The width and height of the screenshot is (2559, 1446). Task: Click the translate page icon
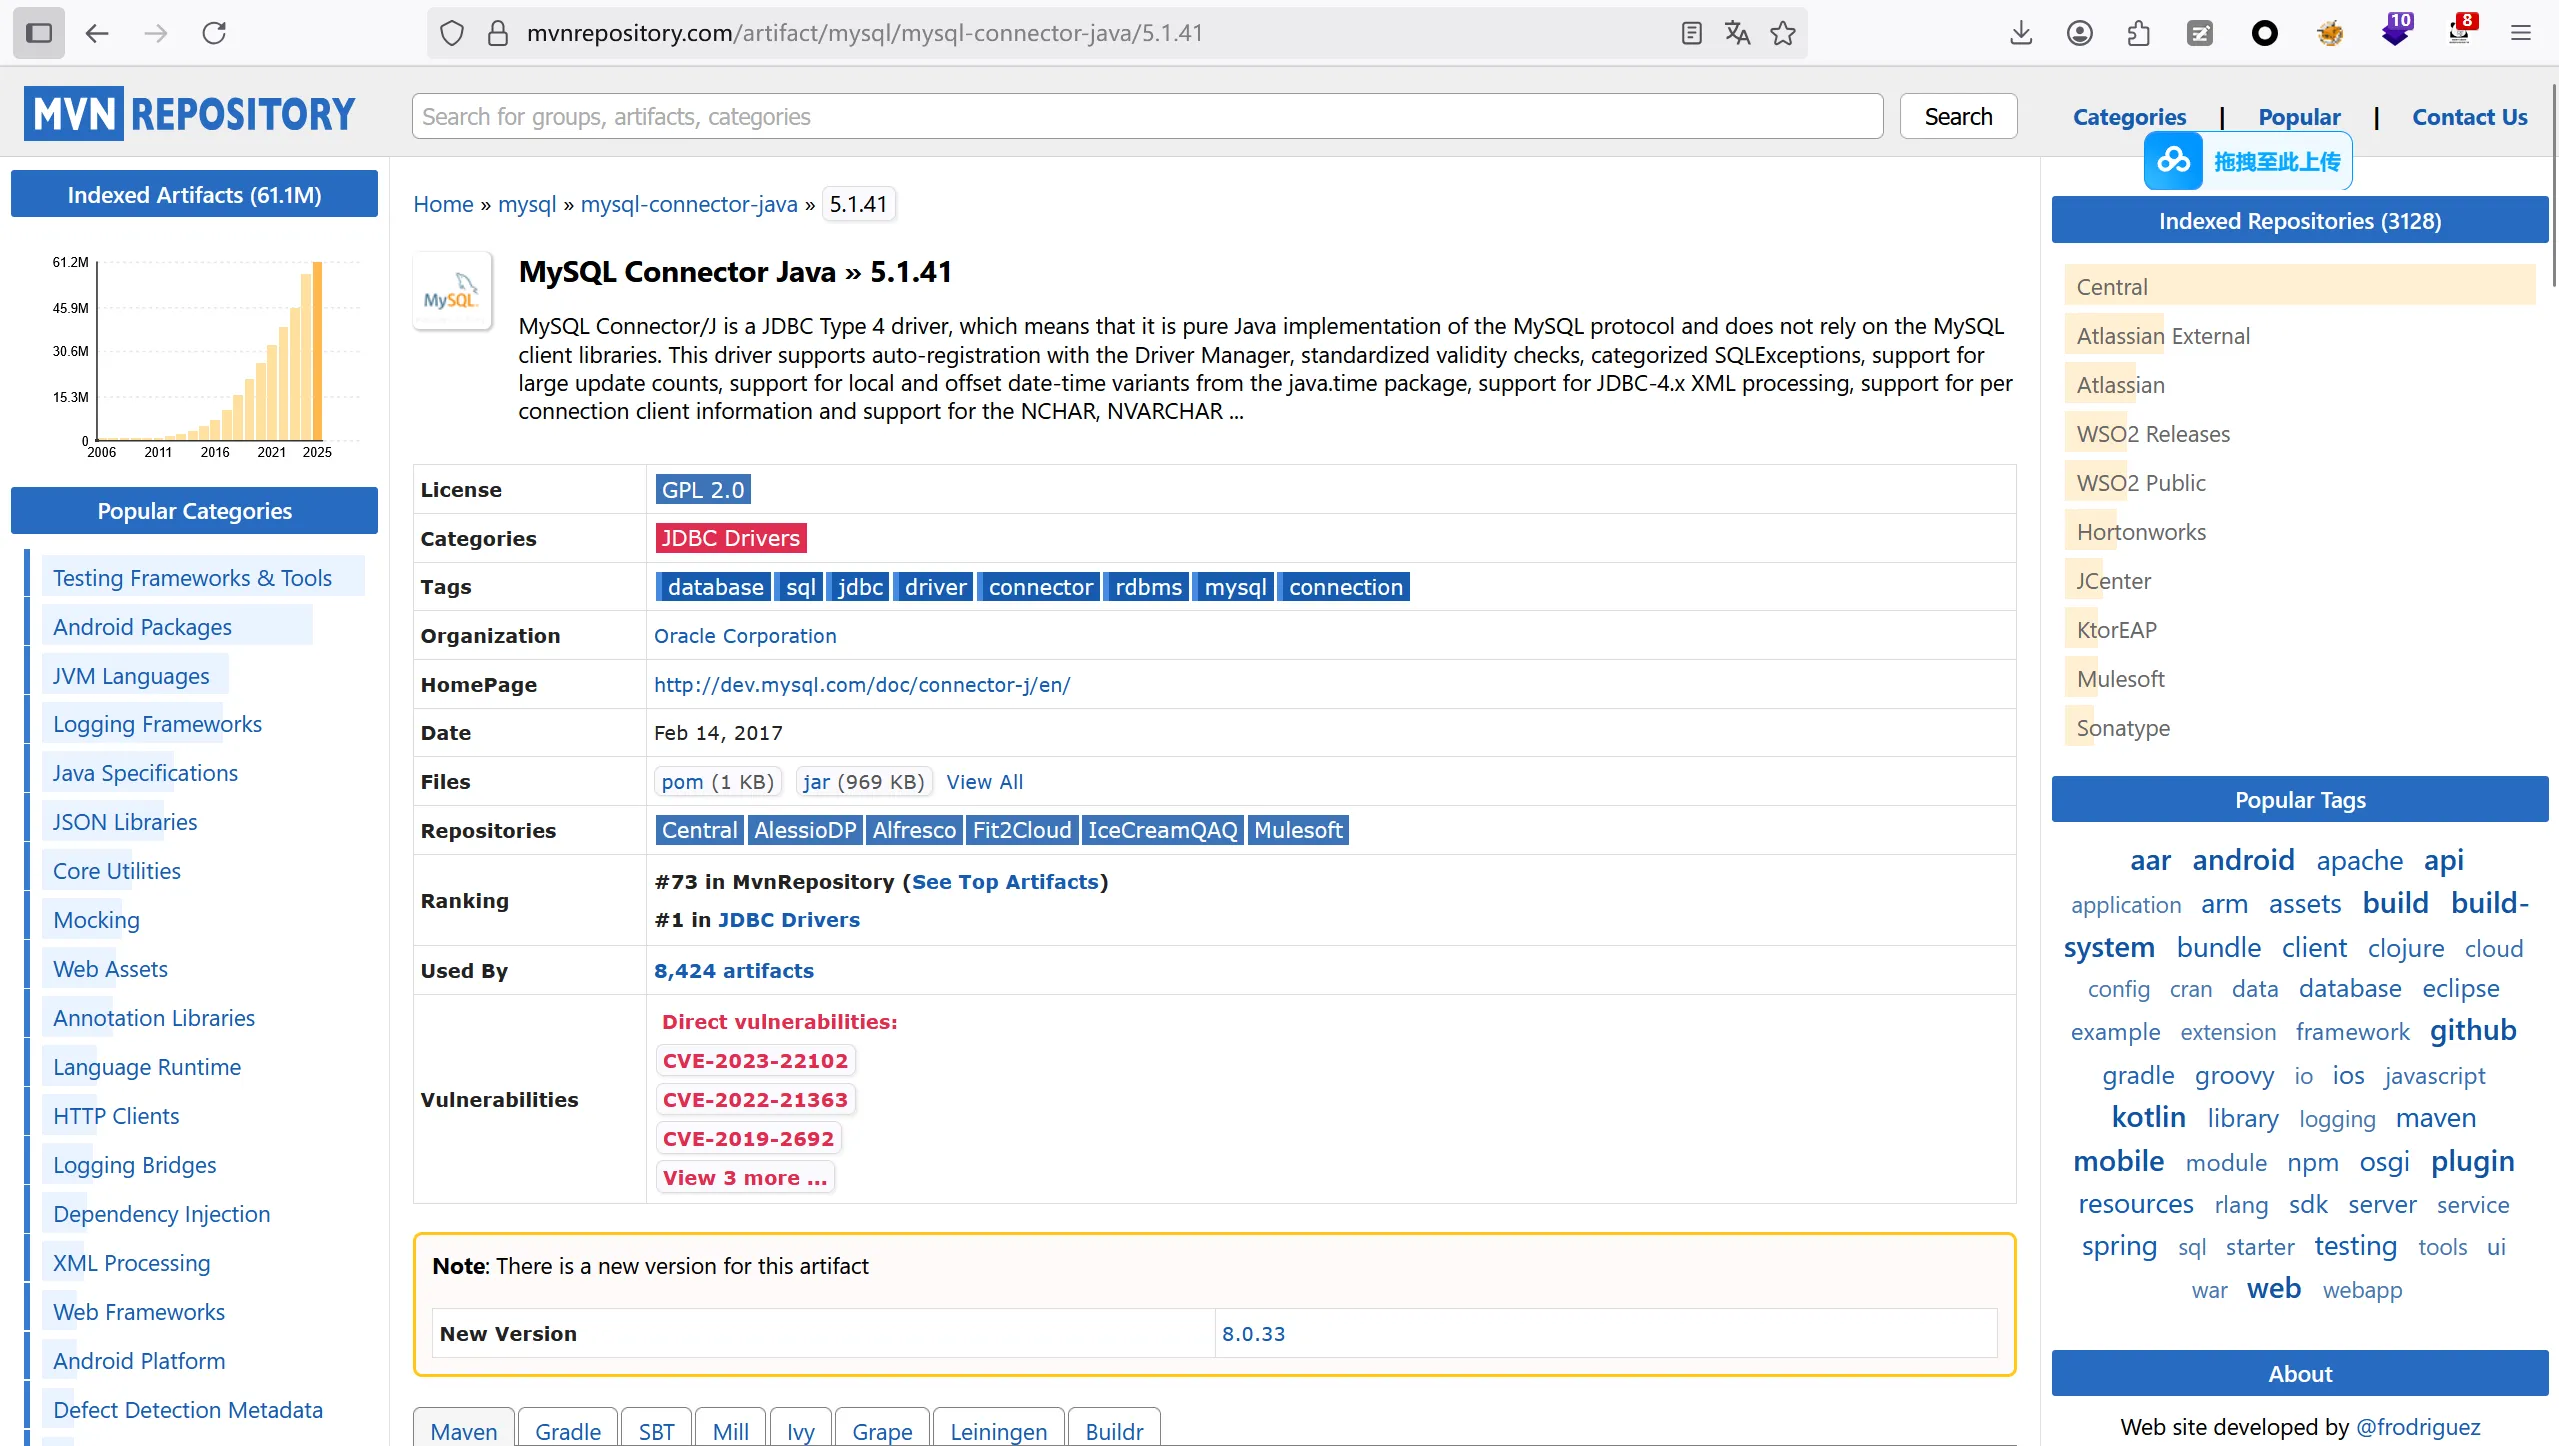[x=1737, y=33]
